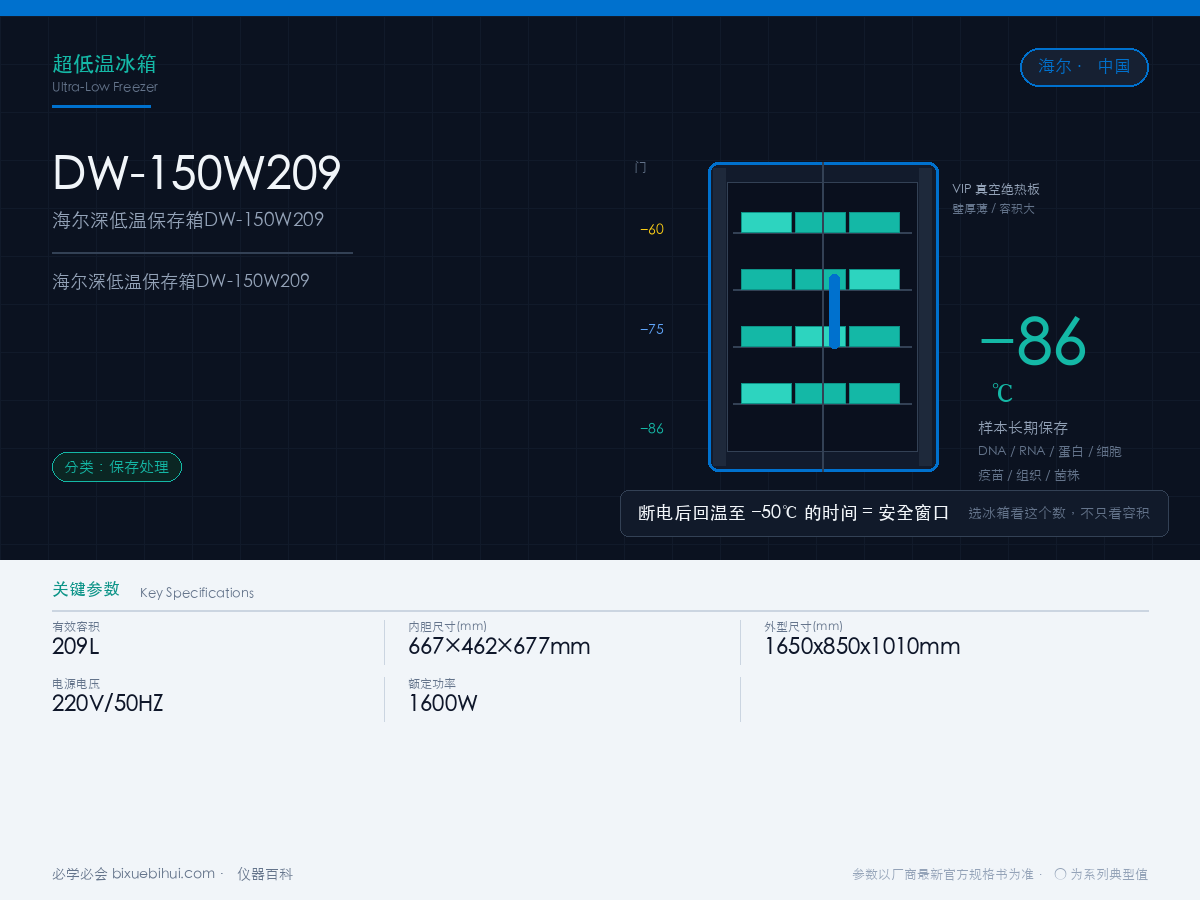Click the 断电后回温 safety window banner
This screenshot has width=1200, height=900.
[894, 513]
